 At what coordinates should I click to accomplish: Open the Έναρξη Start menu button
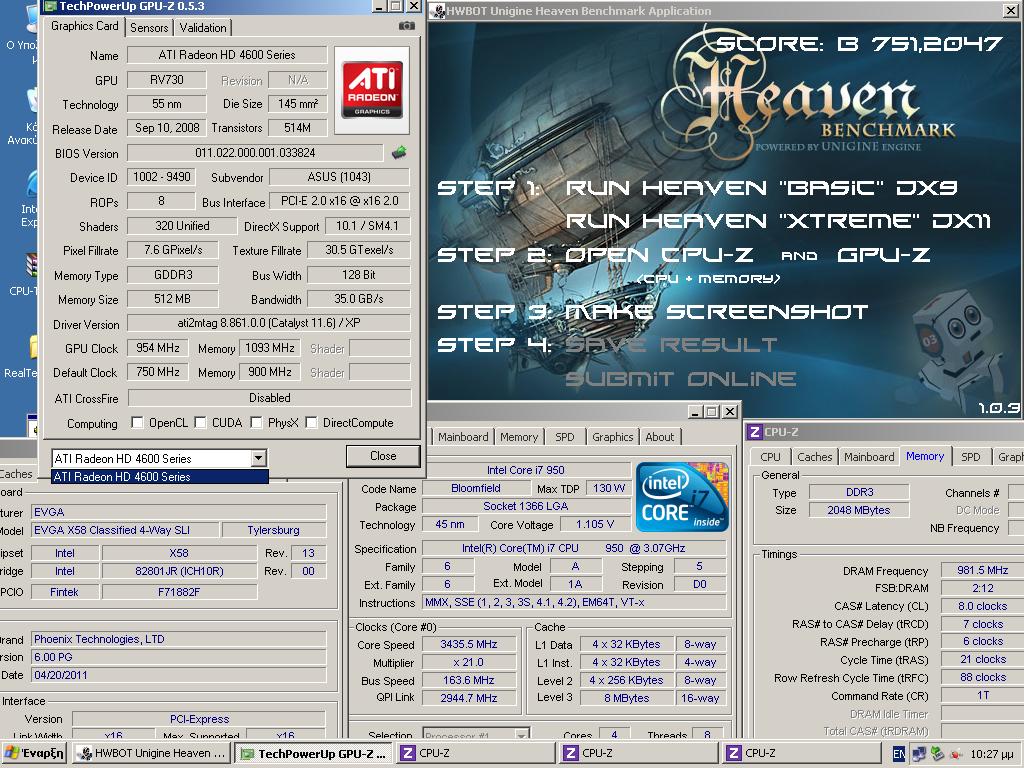(34, 753)
